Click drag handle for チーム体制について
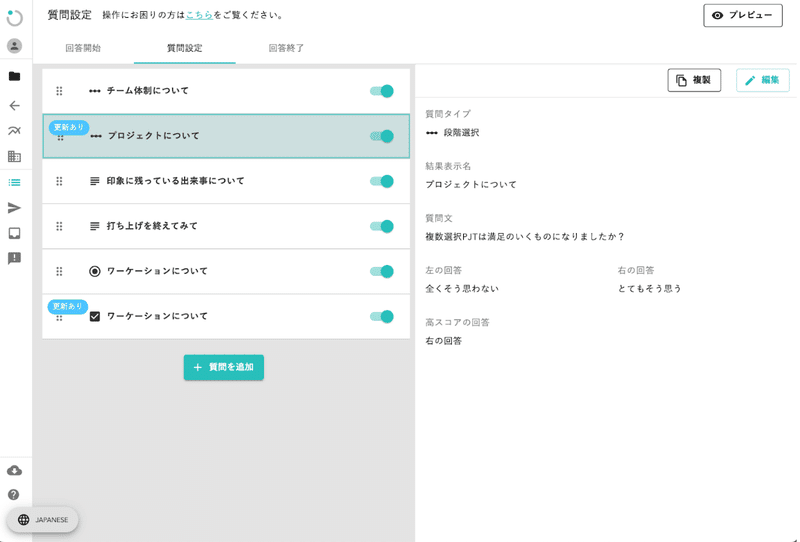Viewport: 800px width, 542px height. tap(59, 91)
